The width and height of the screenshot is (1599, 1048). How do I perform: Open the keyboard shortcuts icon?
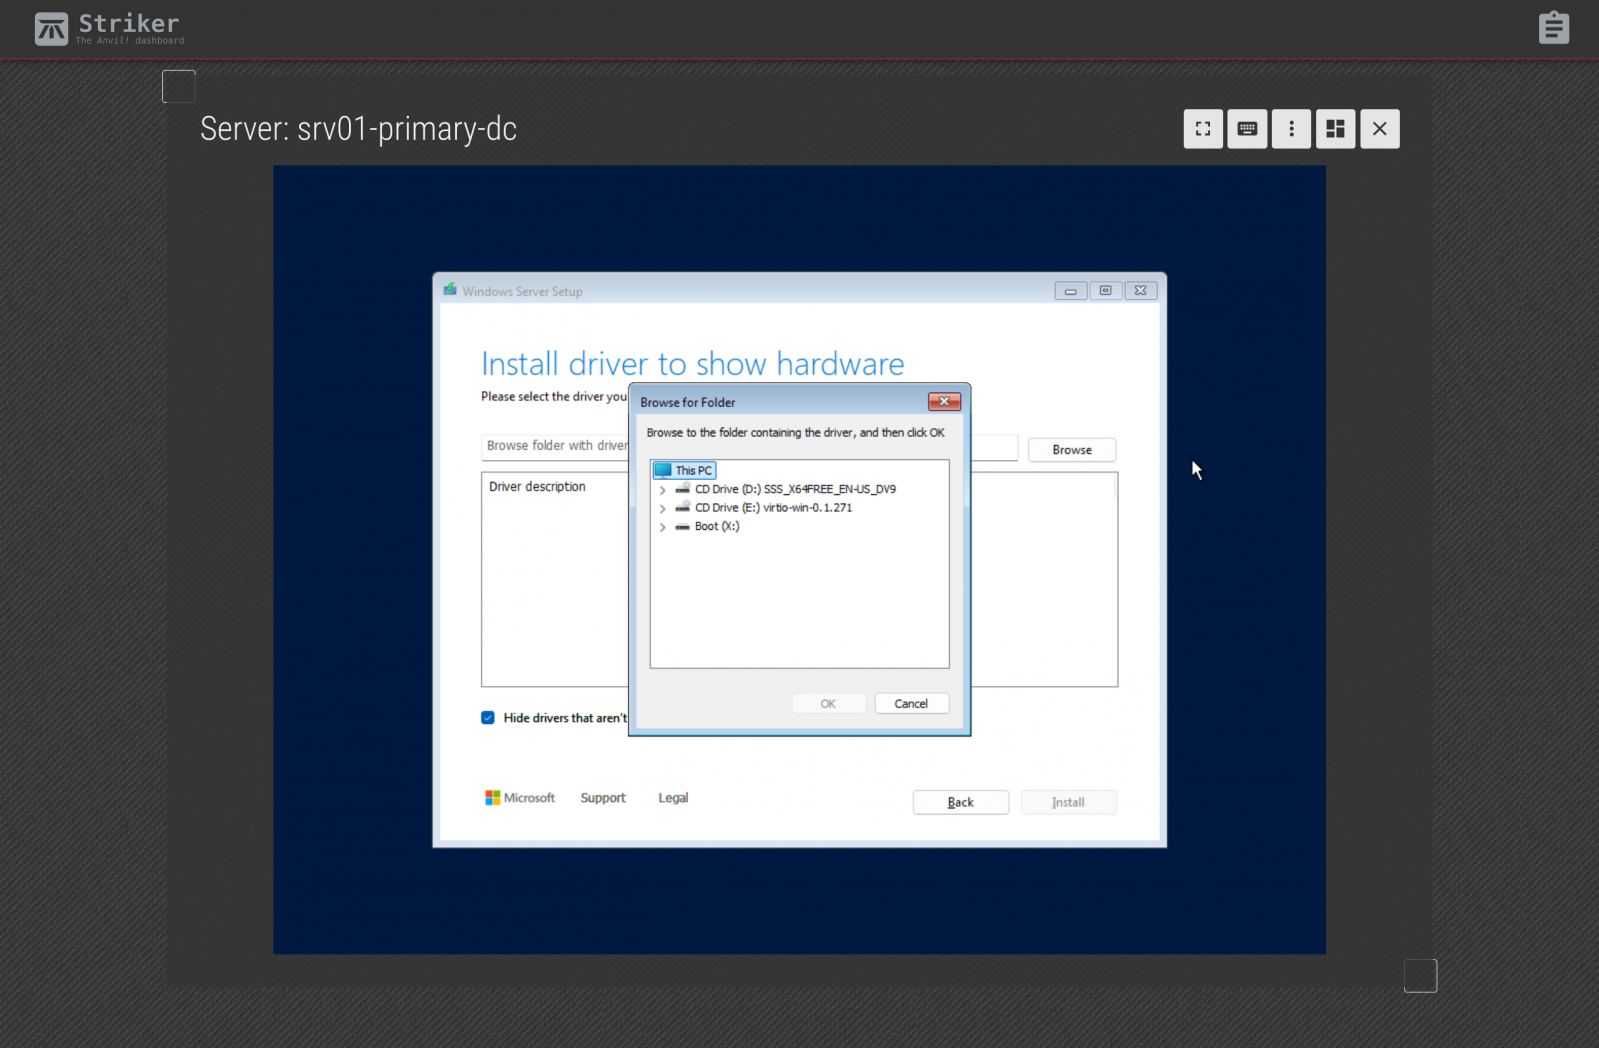[1247, 129]
